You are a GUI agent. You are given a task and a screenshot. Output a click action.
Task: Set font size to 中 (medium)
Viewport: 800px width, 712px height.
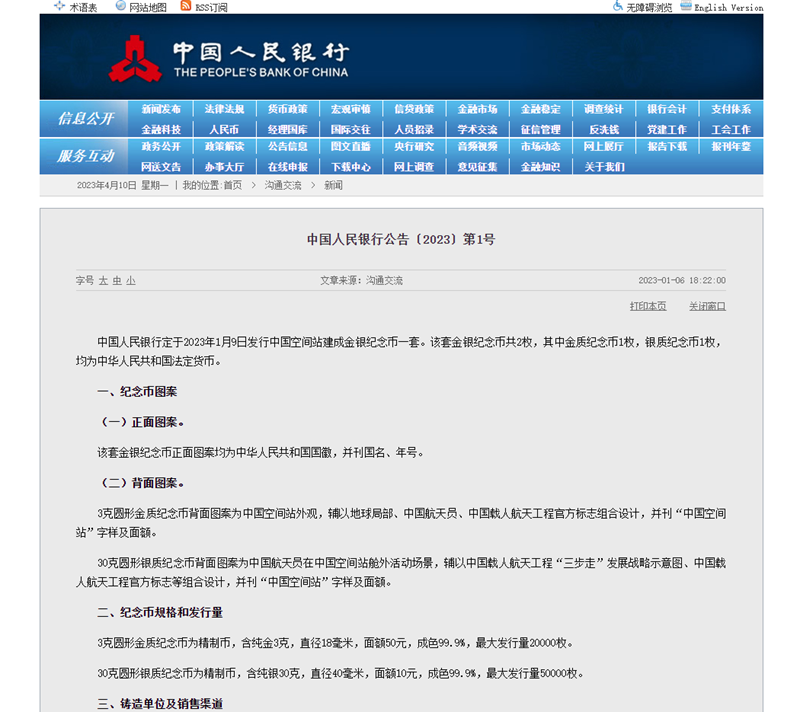(x=117, y=281)
